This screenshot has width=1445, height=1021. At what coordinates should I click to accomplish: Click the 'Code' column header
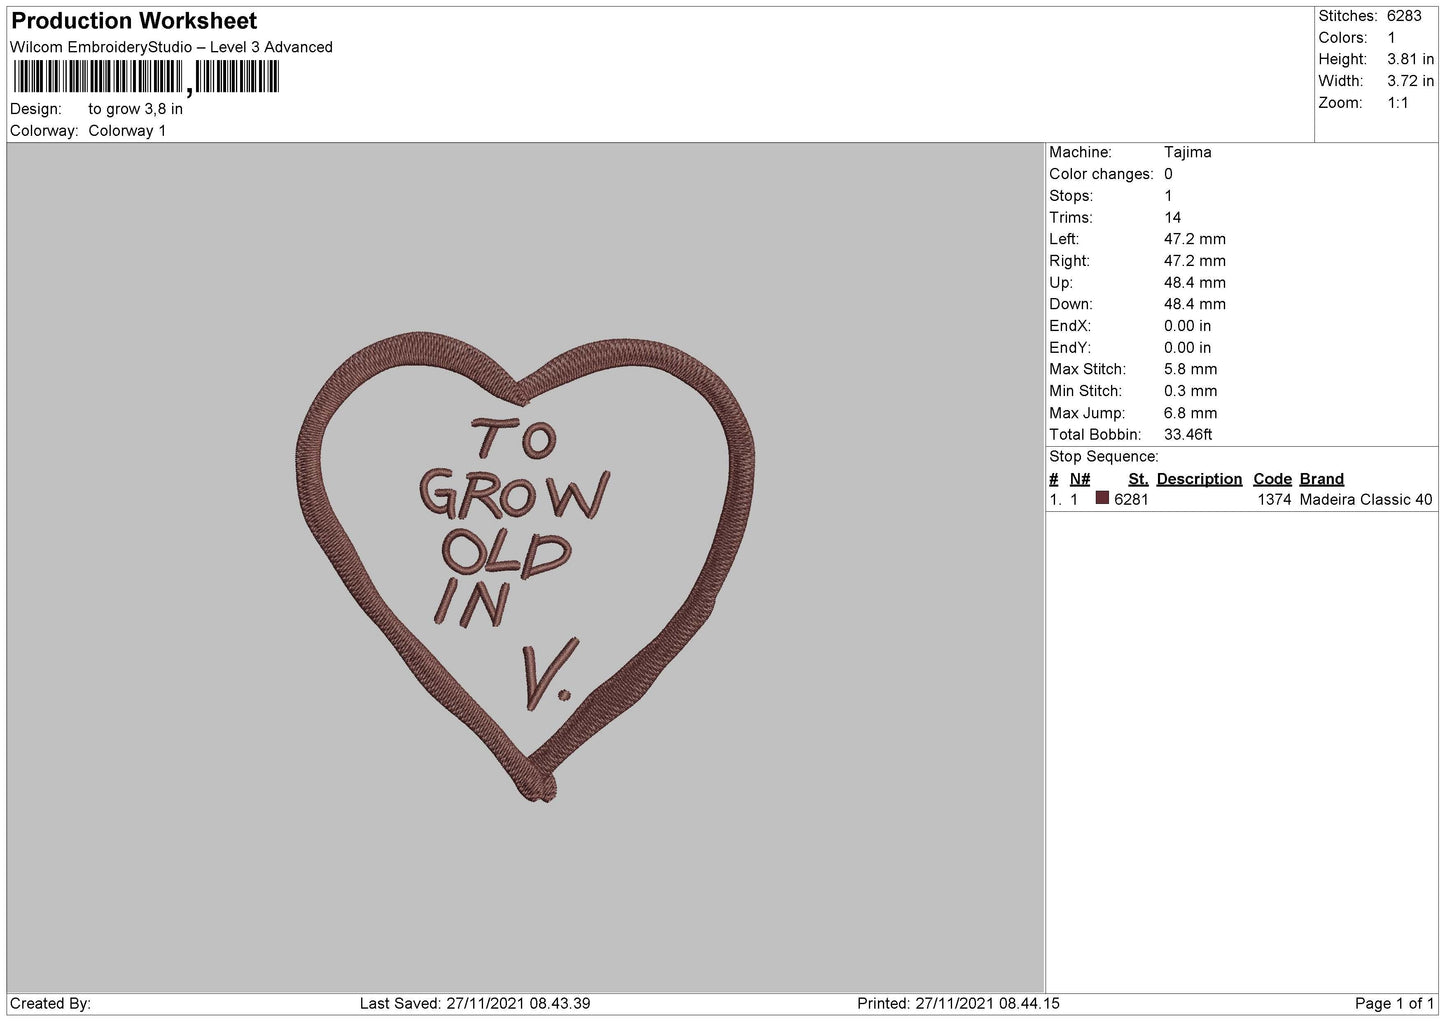point(1272,479)
